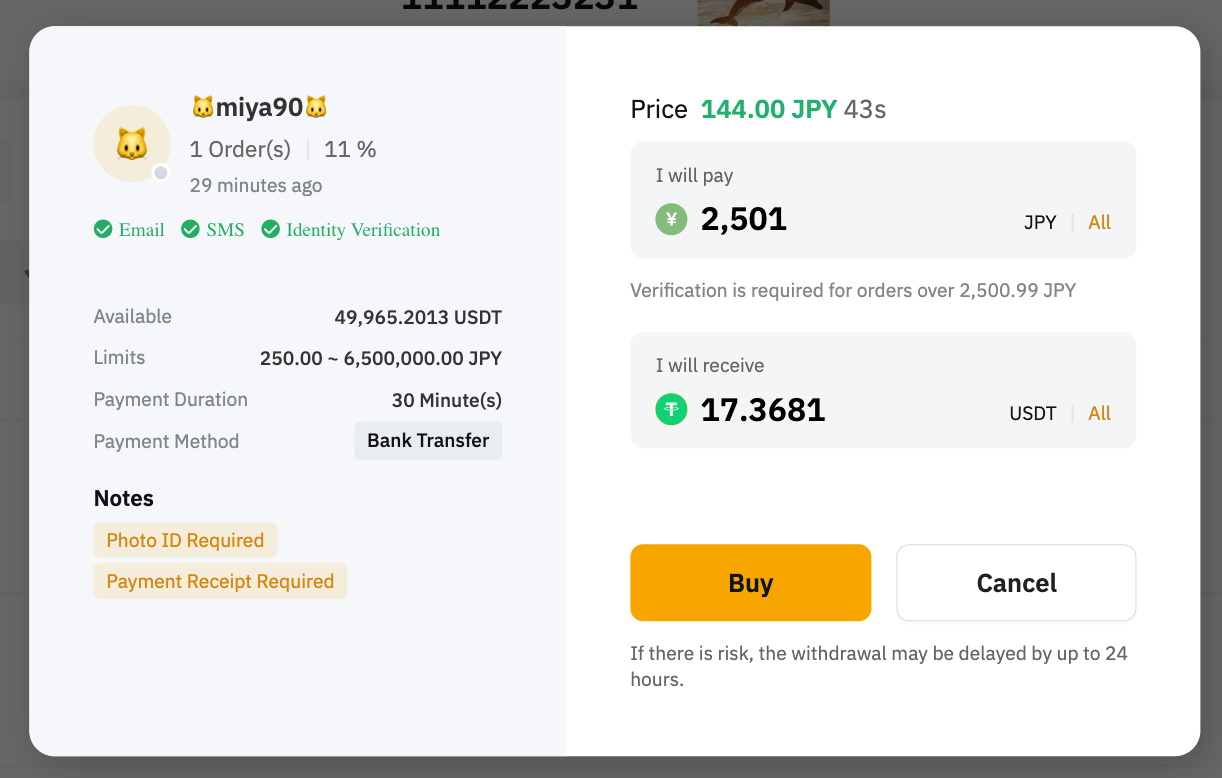
Task: Cancel the order dialog
Action: click(x=1015, y=583)
